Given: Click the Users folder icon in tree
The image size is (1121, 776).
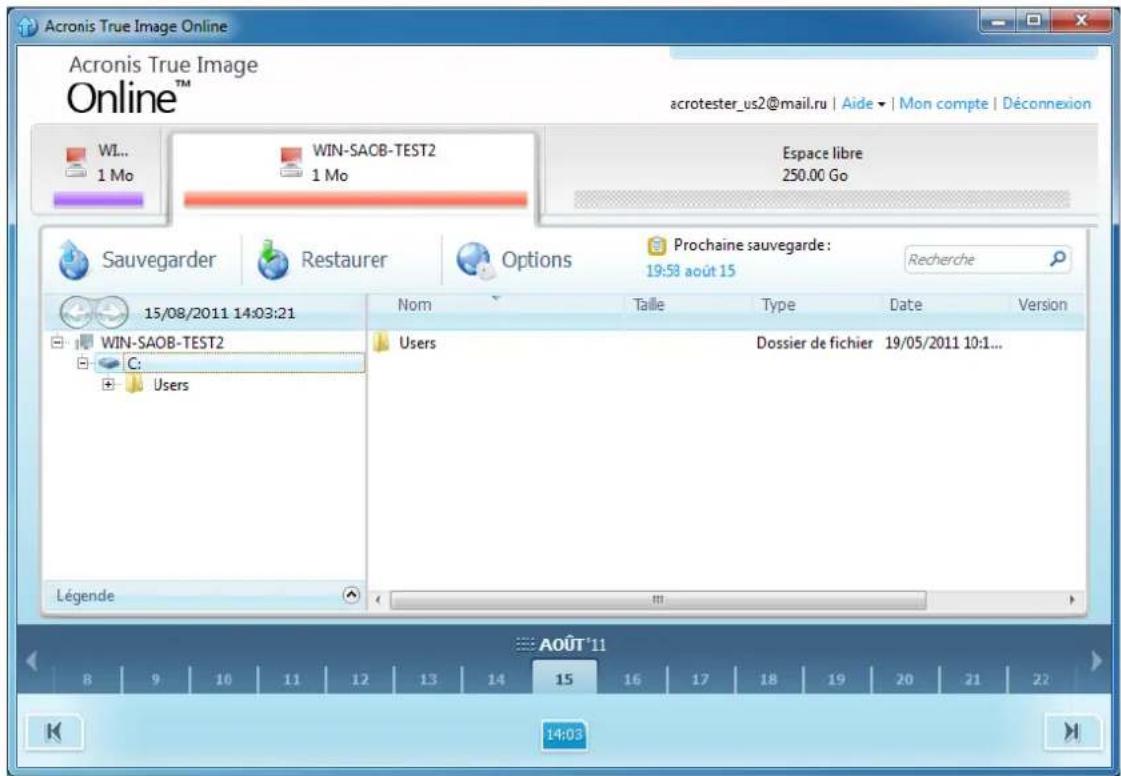Looking at the screenshot, I should (134, 385).
